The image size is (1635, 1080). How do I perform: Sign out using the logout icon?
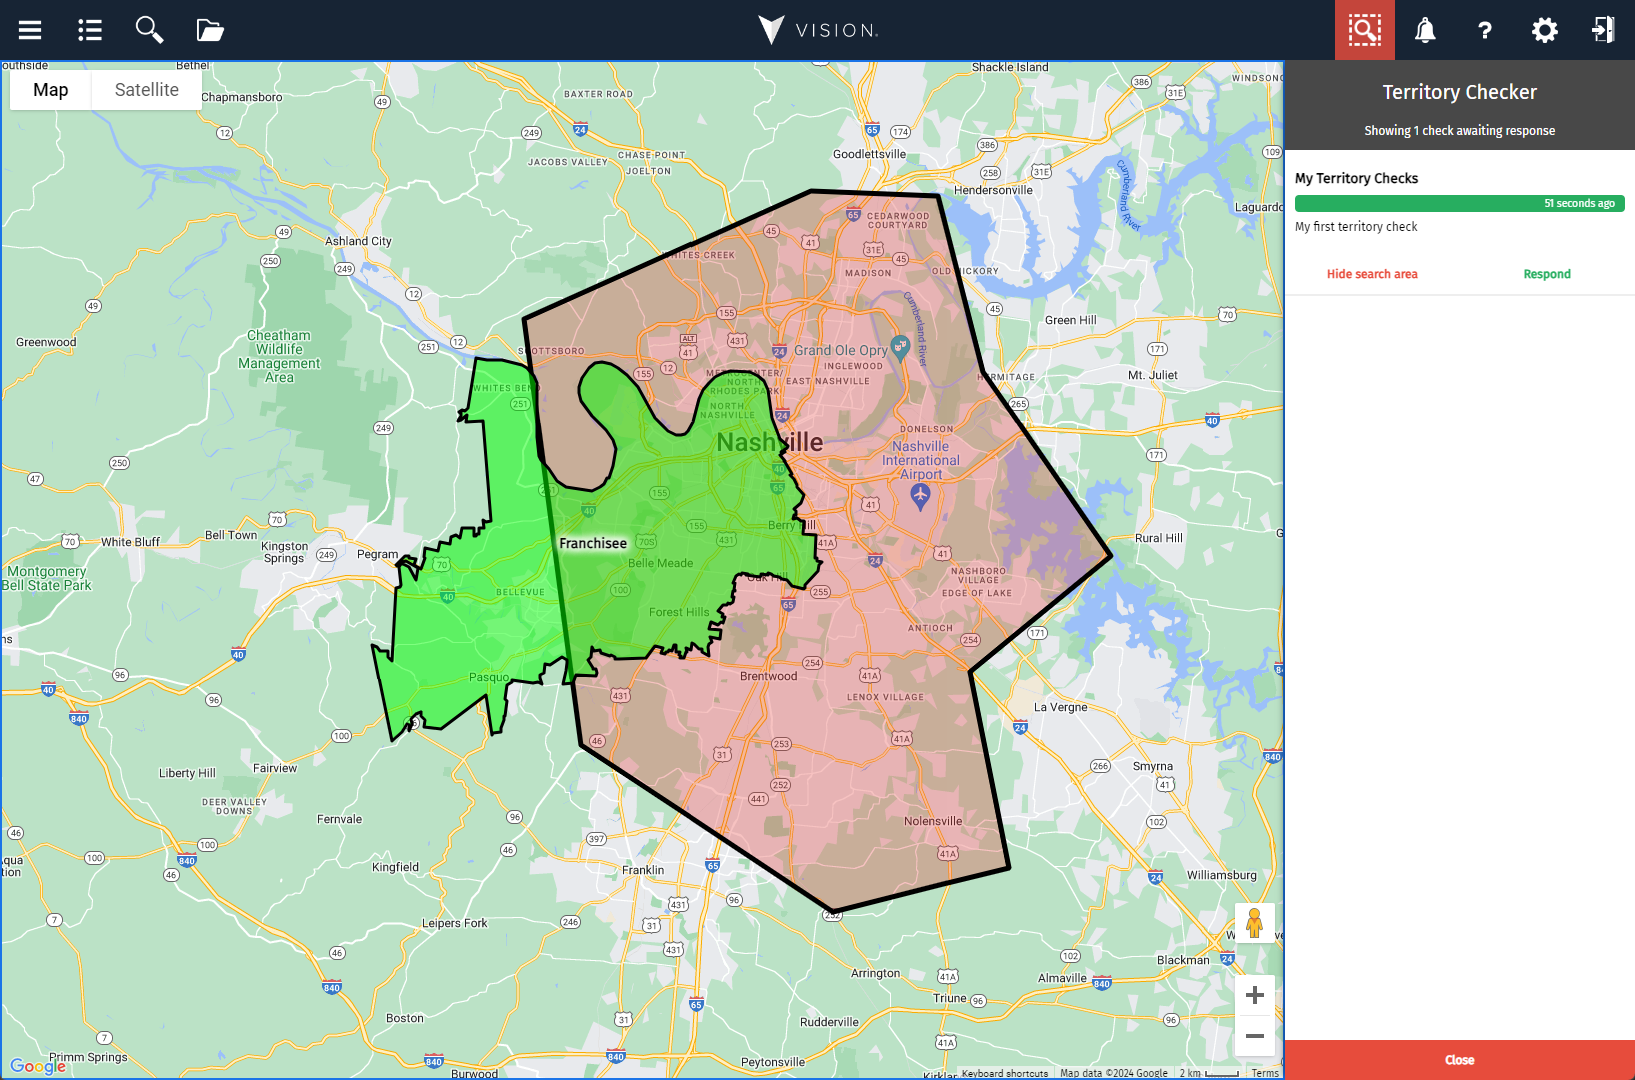(1602, 30)
